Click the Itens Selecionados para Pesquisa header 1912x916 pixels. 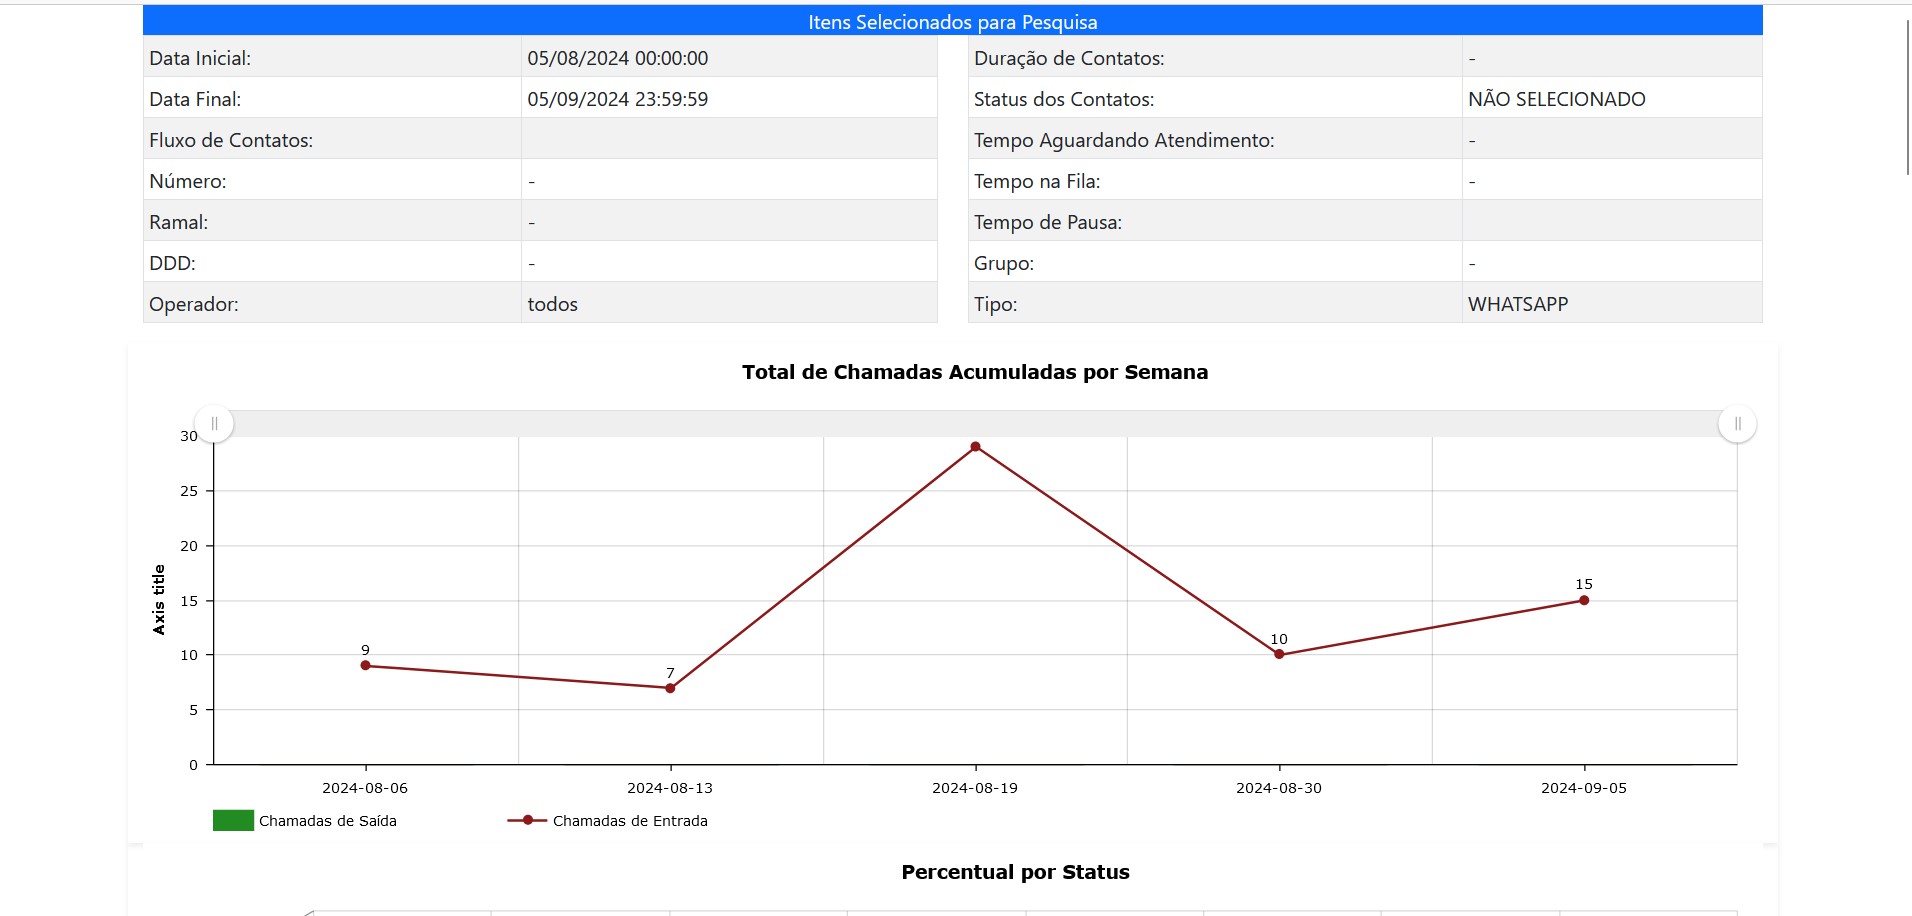(953, 20)
